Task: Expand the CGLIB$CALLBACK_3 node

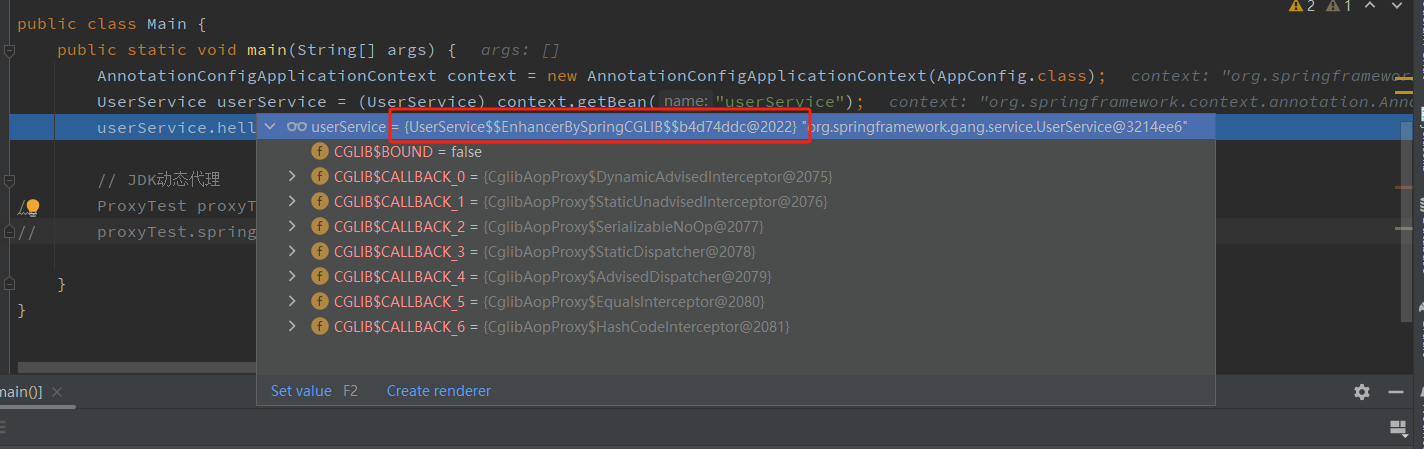Action: 292,252
